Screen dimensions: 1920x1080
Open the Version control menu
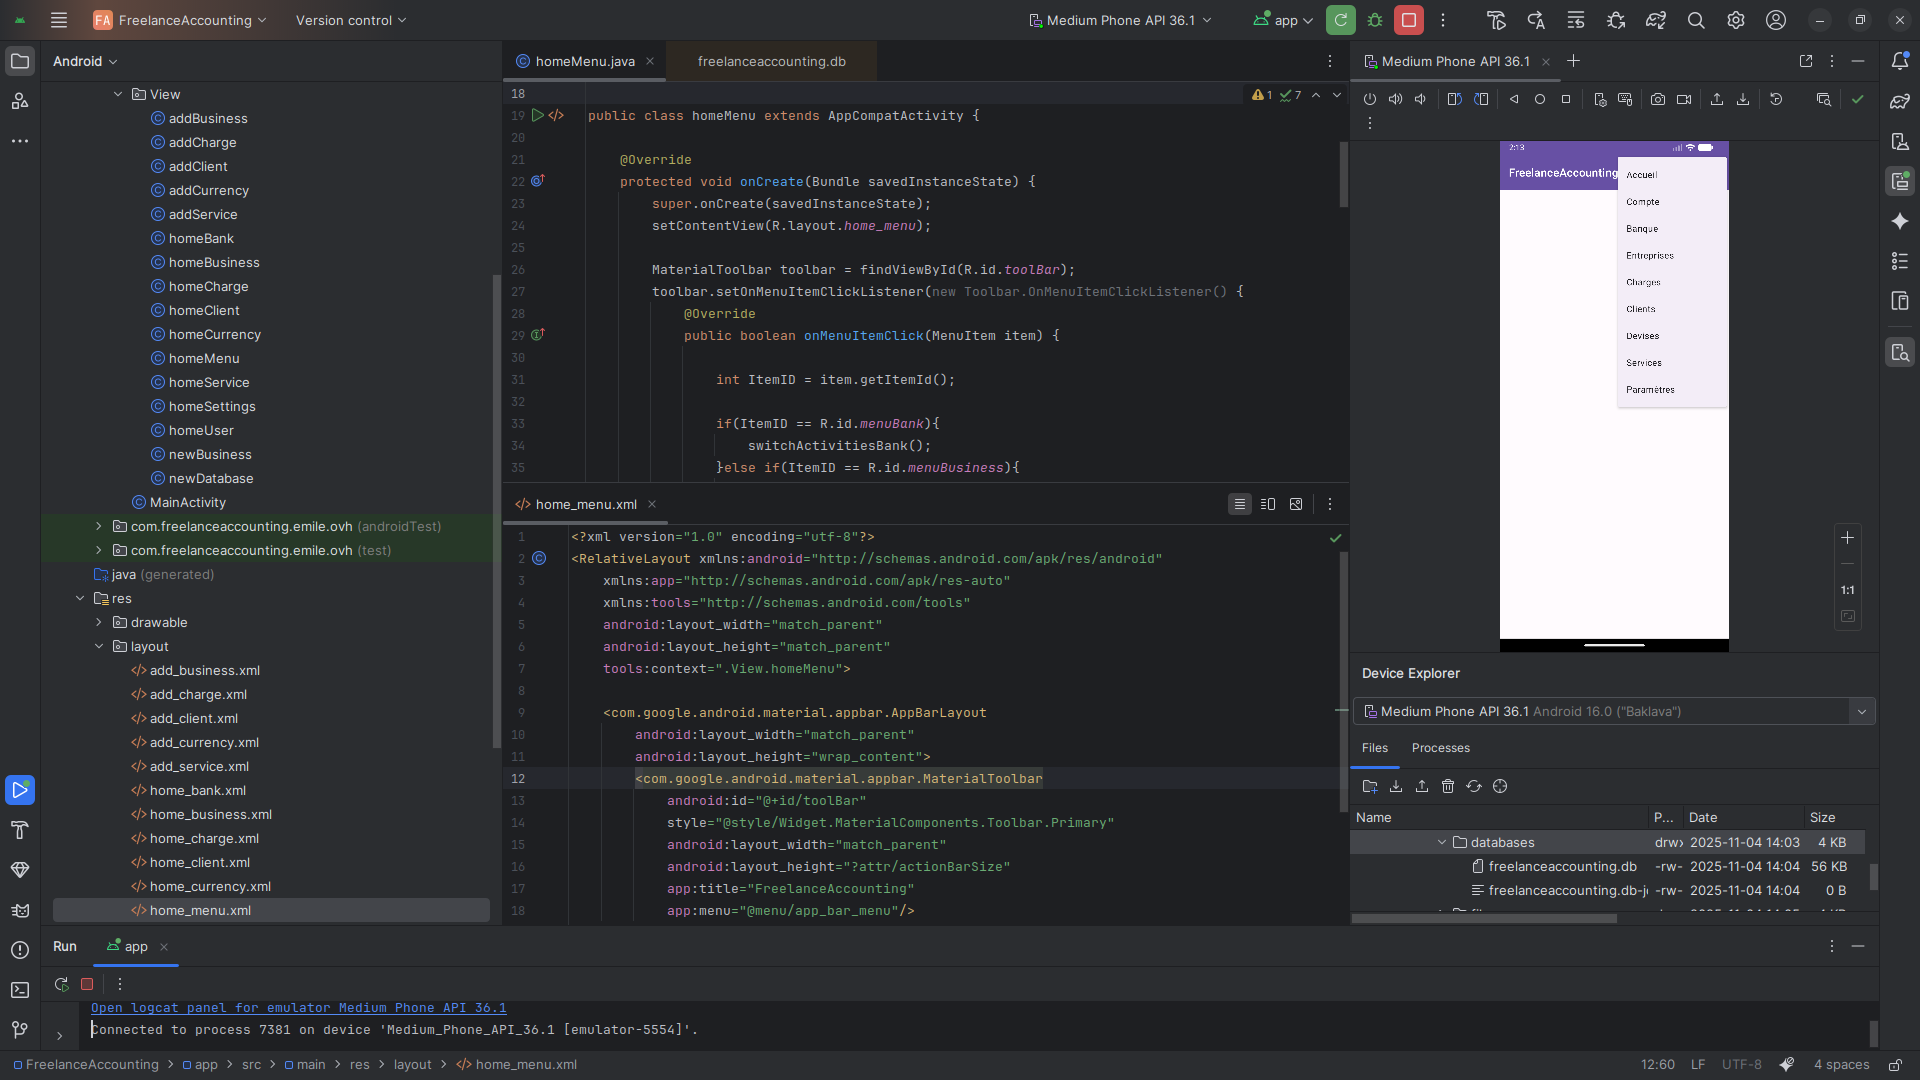[x=350, y=20]
